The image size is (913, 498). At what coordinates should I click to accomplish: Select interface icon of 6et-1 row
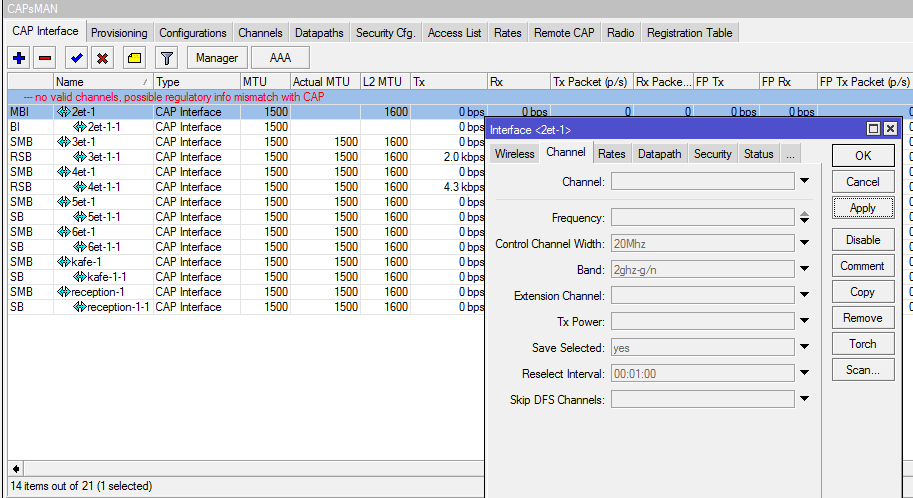tap(63, 232)
